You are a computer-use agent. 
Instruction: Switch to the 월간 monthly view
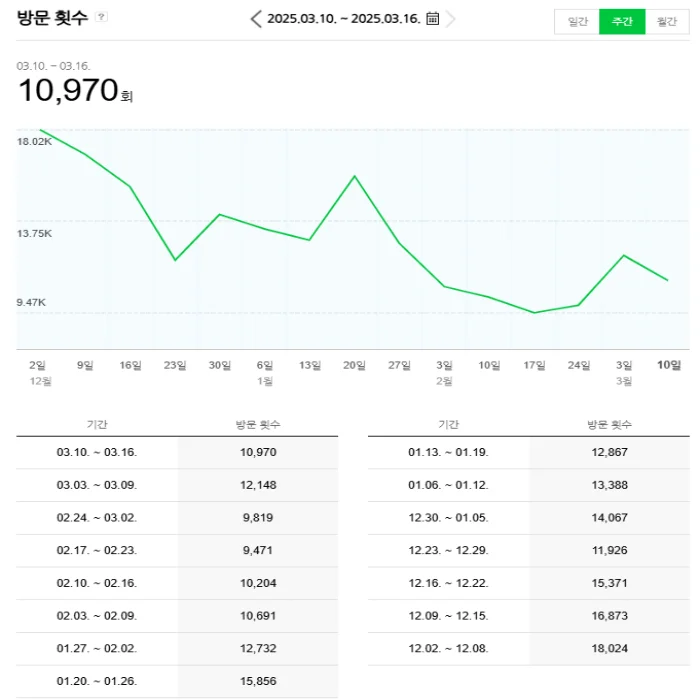pyautogui.click(x=666, y=21)
